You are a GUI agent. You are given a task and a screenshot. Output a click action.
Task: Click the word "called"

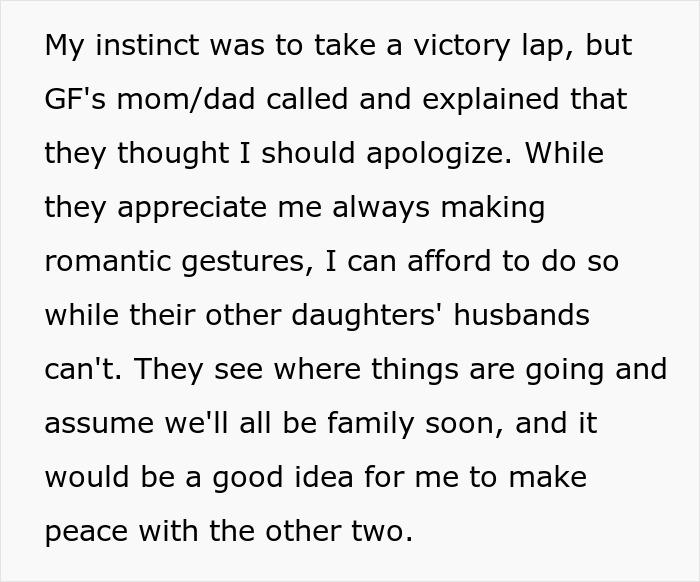click(276, 100)
